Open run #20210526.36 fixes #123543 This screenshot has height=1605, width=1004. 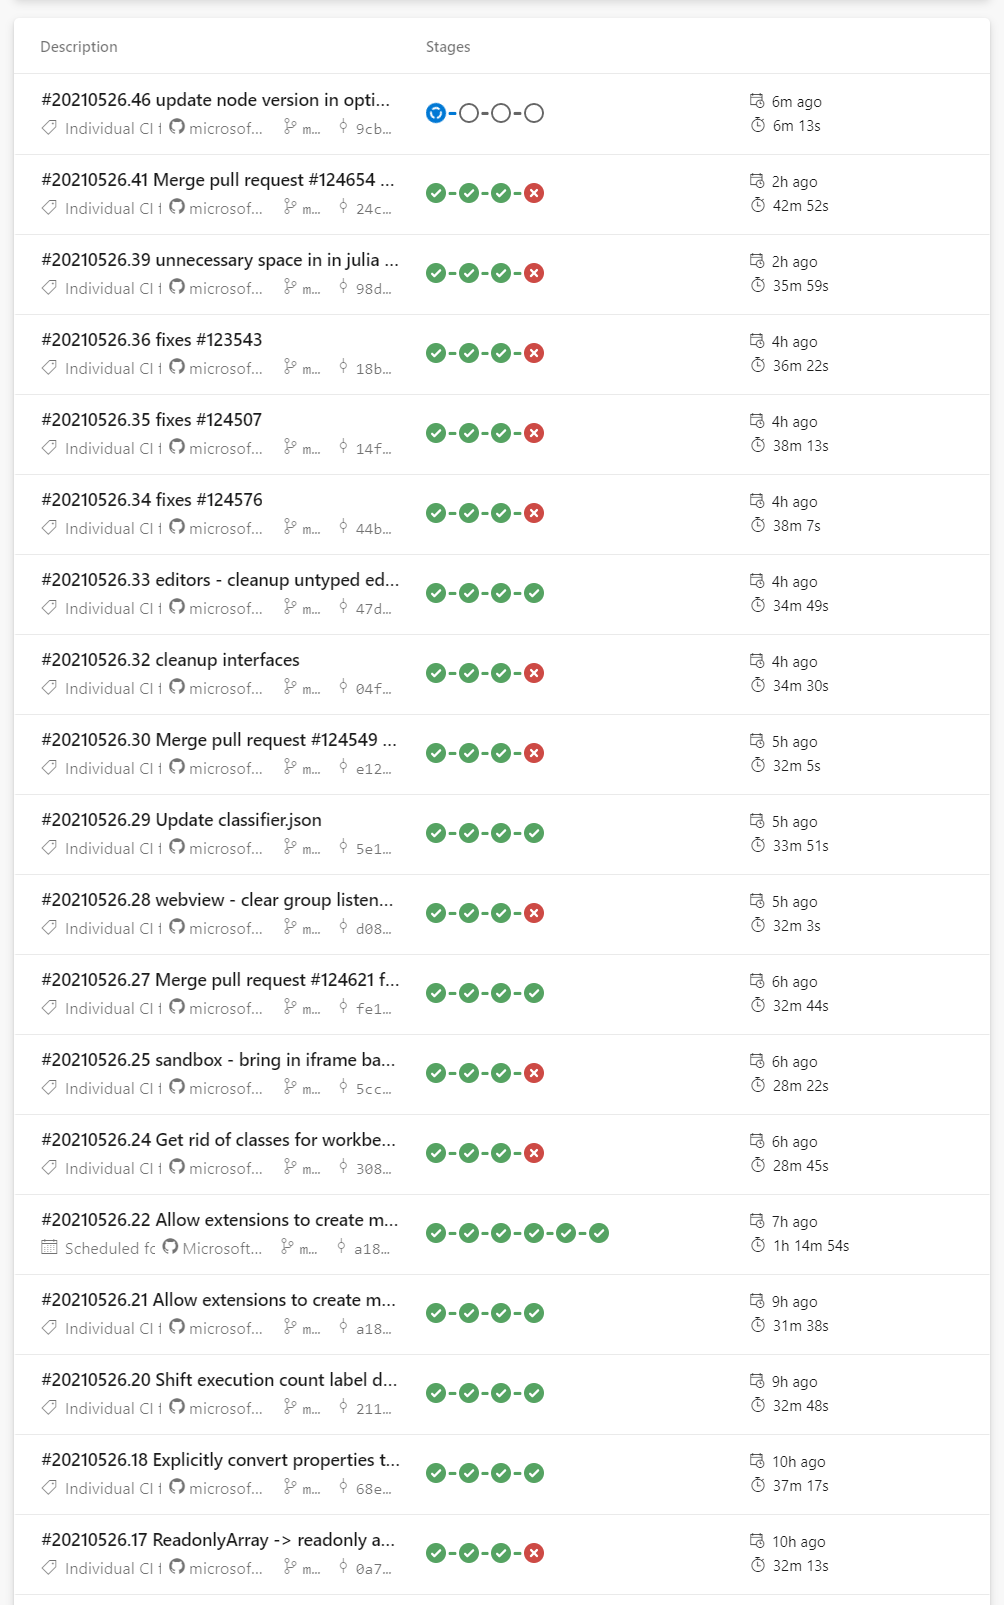point(152,340)
